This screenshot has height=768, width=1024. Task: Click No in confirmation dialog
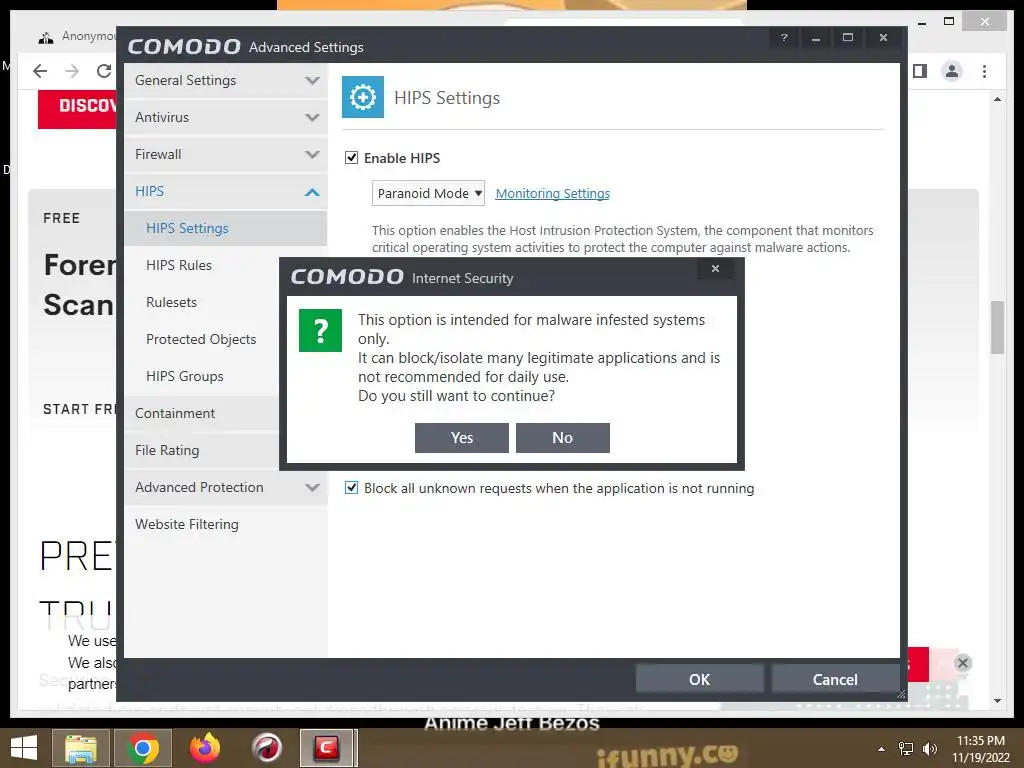pos(562,438)
